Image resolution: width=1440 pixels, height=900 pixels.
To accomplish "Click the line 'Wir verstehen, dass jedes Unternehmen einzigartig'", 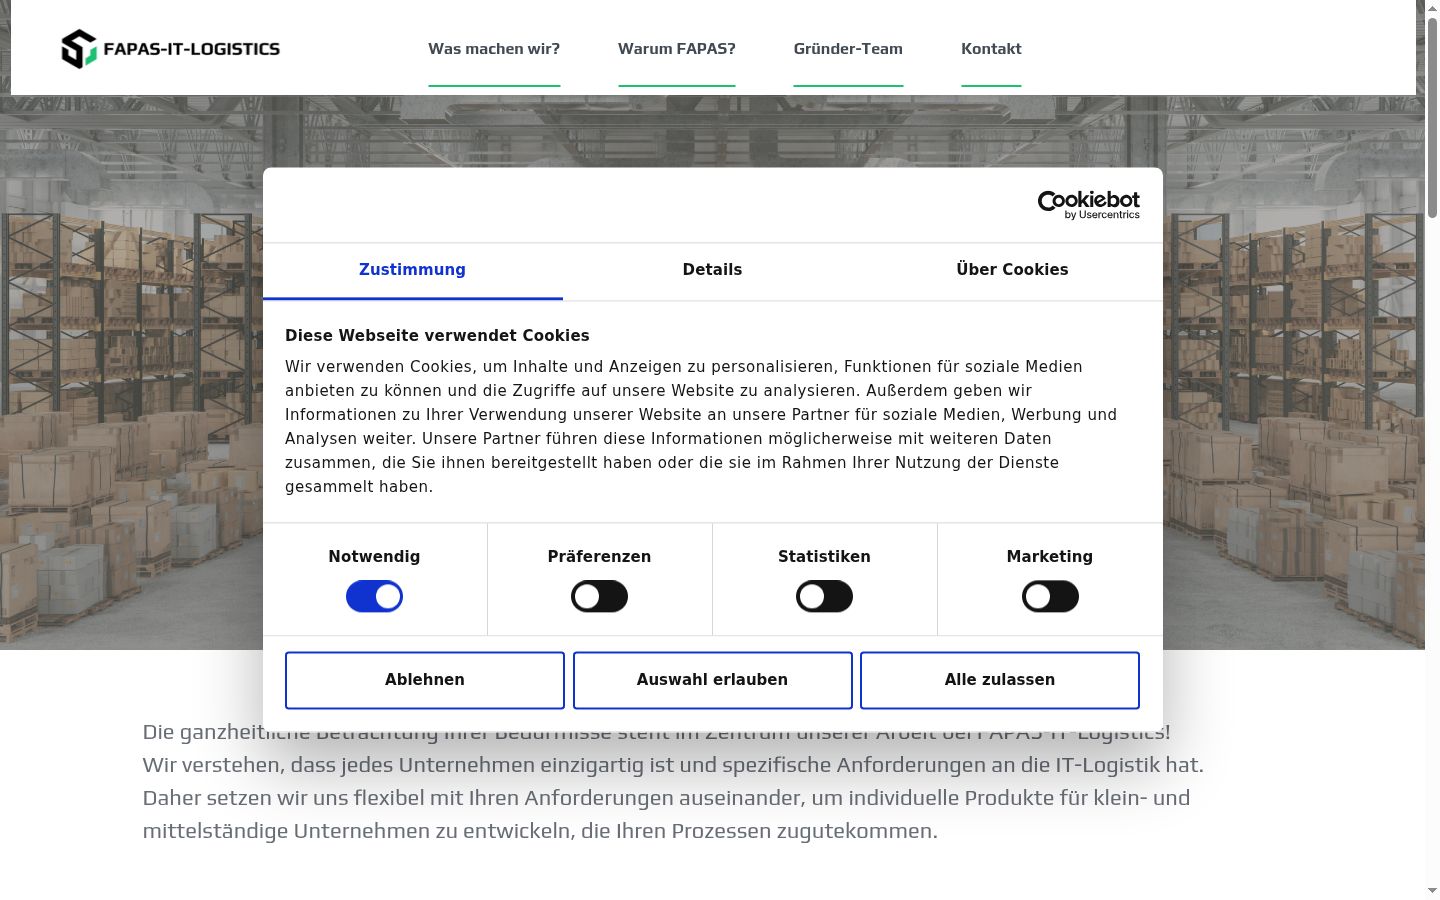I will click(x=673, y=765).
